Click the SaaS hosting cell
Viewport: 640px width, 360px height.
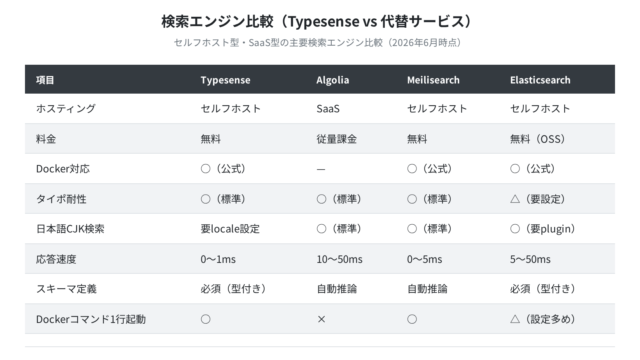(328, 109)
